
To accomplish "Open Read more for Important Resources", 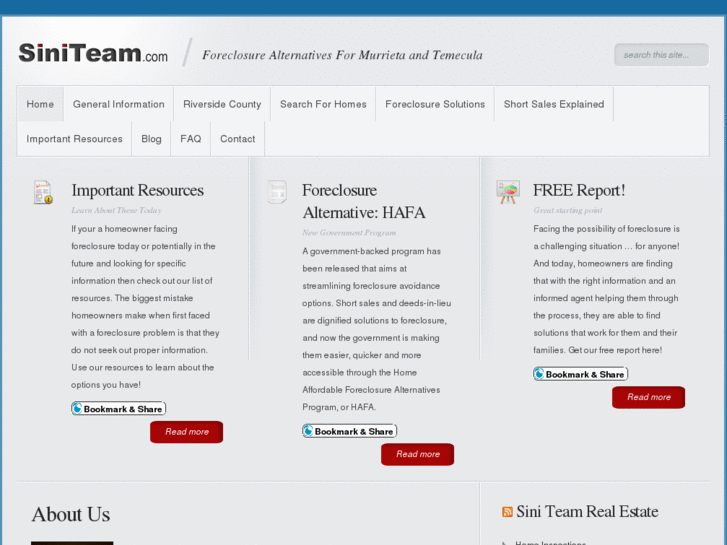I will tap(186, 432).
